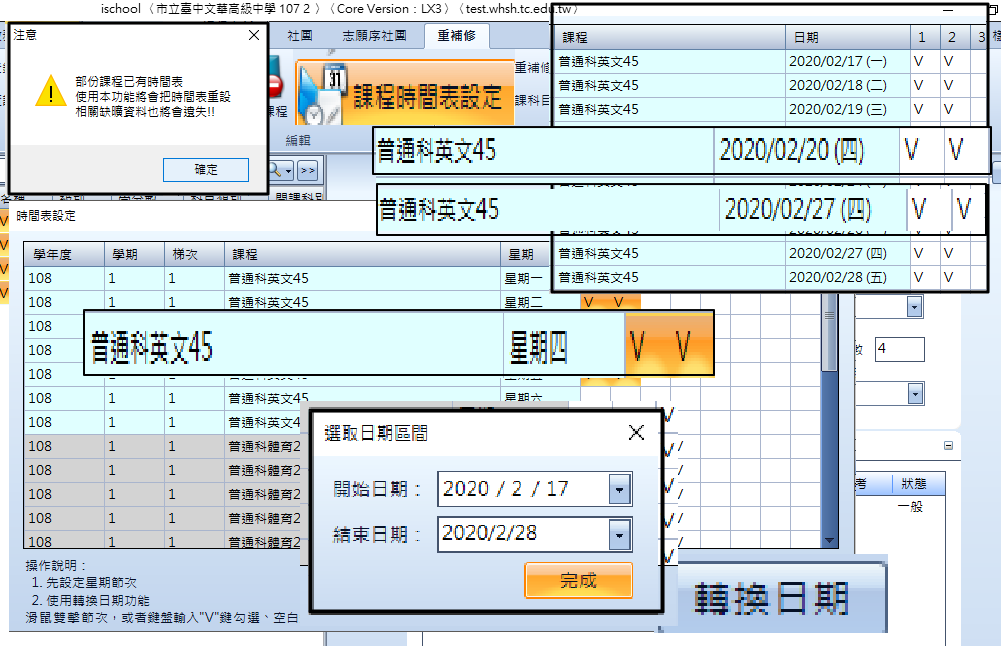Click the 完成 button
Screen dimensions: 1001x646
[x=578, y=580]
